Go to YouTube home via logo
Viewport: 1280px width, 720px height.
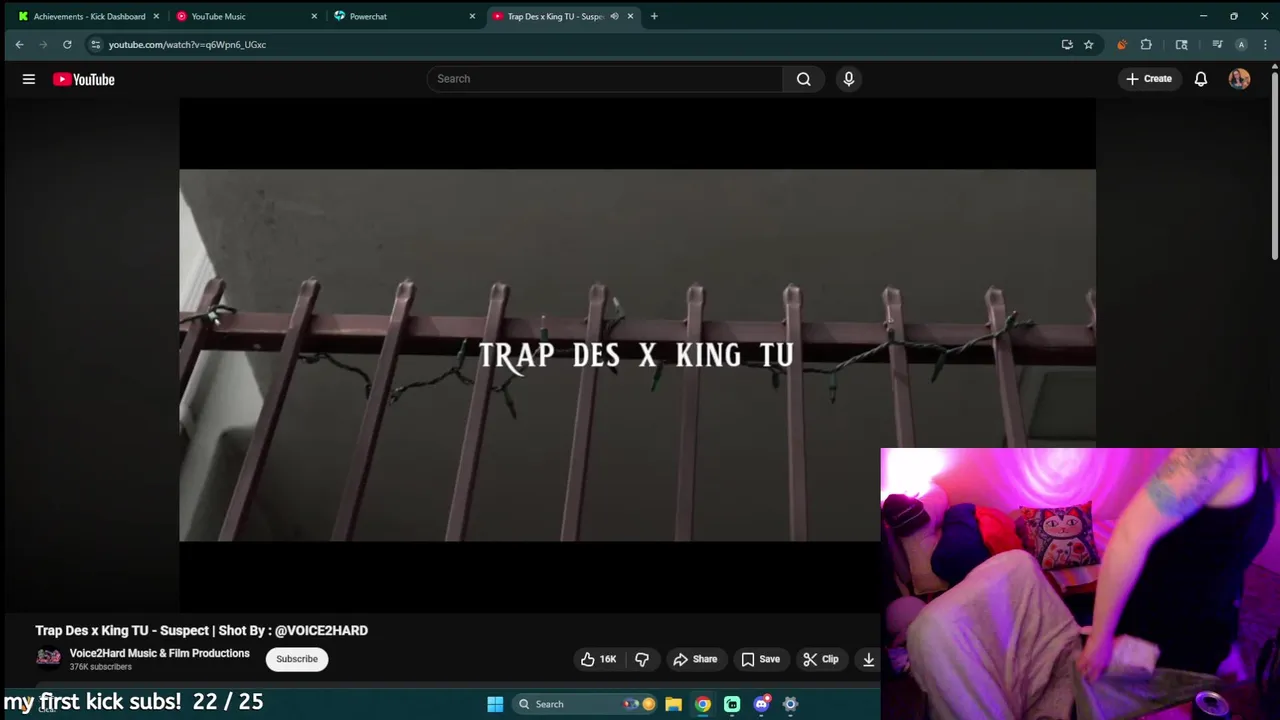coord(84,79)
